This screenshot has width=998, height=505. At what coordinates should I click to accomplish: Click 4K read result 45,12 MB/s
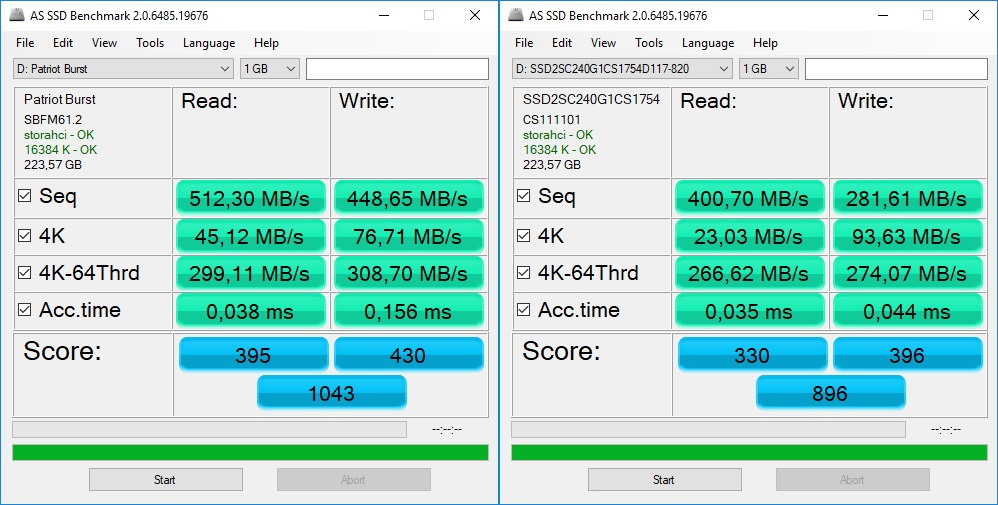(251, 237)
